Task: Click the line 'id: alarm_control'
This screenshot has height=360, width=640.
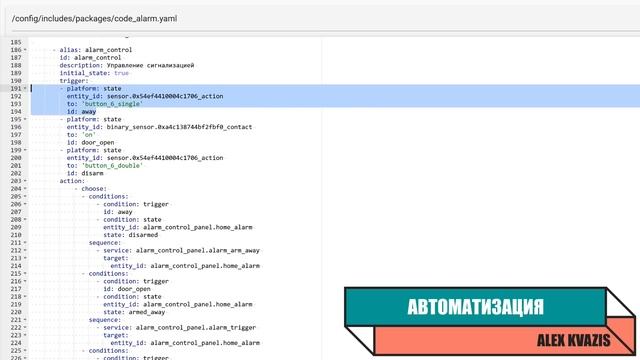Action: pyautogui.click(x=90, y=58)
